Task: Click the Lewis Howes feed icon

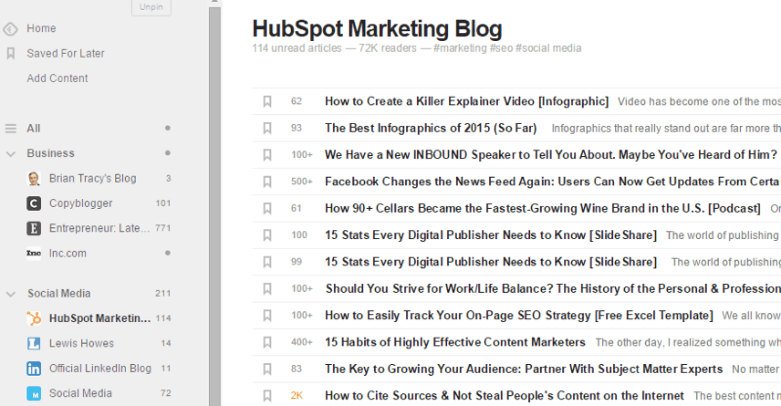Action: (x=33, y=343)
